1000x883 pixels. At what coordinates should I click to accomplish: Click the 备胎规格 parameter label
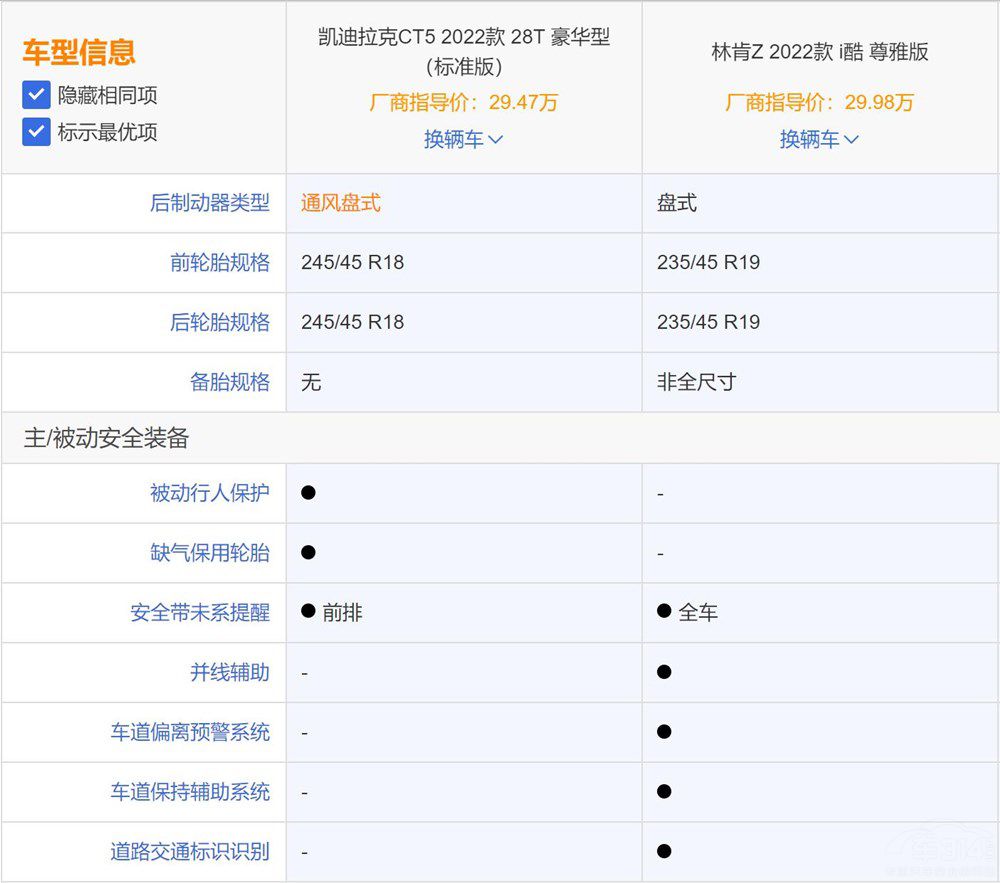[x=230, y=382]
